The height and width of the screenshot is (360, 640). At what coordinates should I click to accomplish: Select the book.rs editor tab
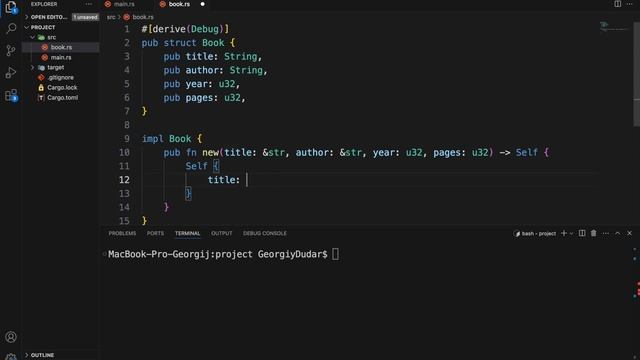pyautogui.click(x=179, y=4)
